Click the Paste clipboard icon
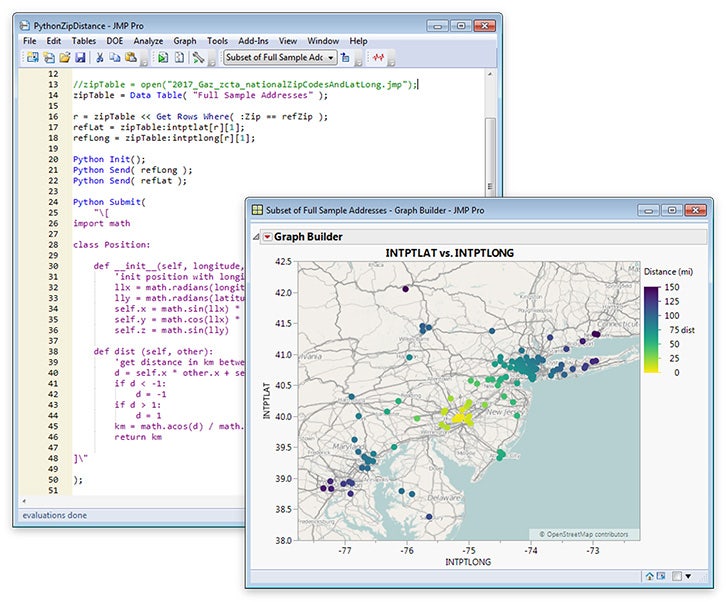The width and height of the screenshot is (726, 602). pyautogui.click(x=131, y=58)
